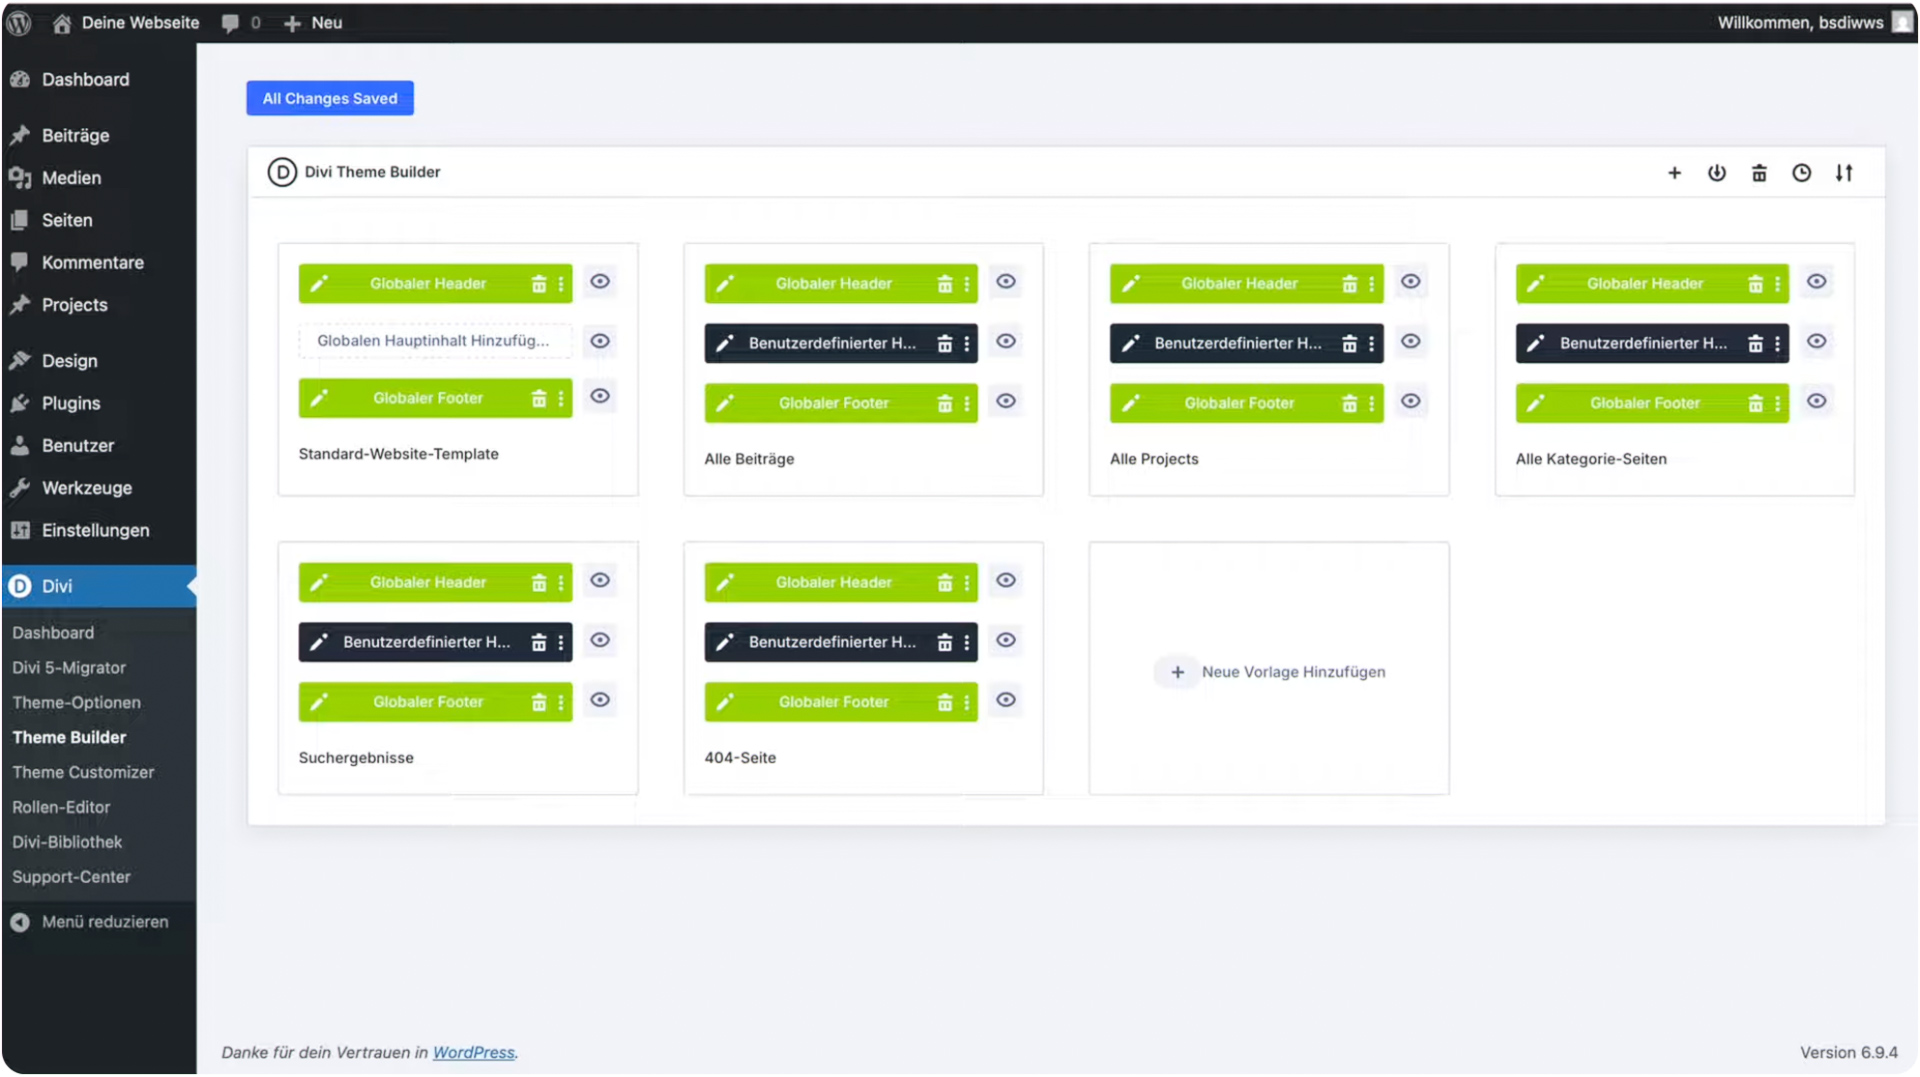Open three-dot menu of Suchergebnisse Globaler Header
The image size is (1920, 1077).
pos(561,583)
